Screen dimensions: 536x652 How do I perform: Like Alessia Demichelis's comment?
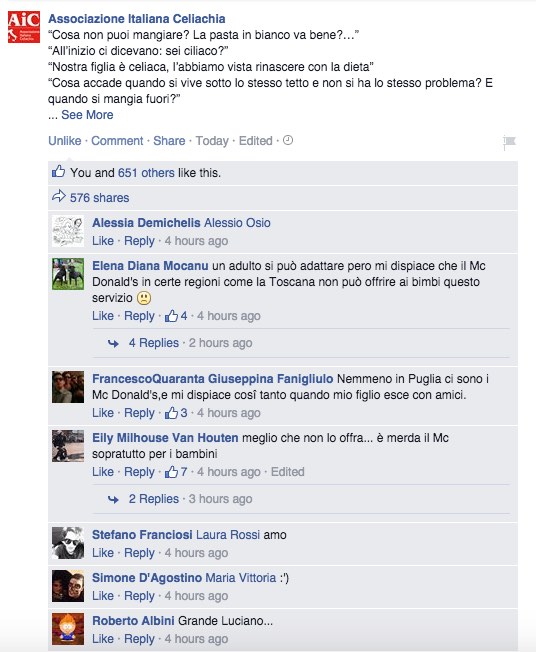103,241
